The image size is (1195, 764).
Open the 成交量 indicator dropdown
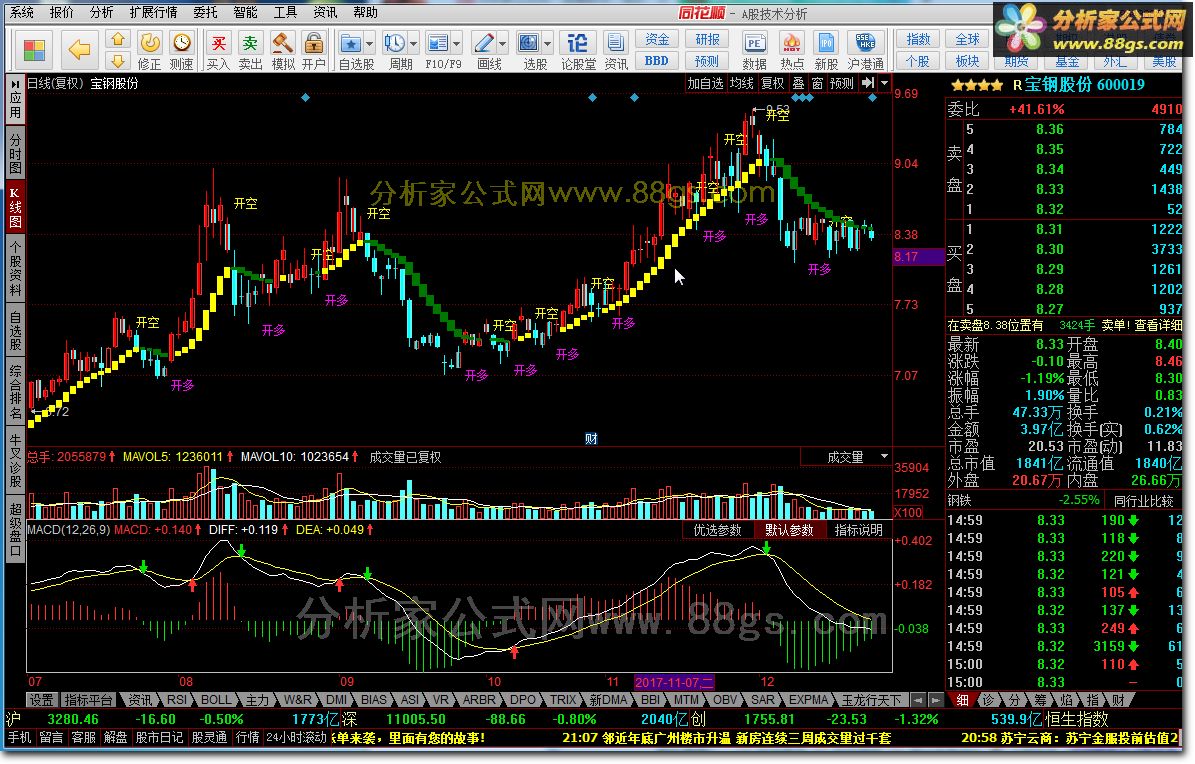click(x=884, y=457)
